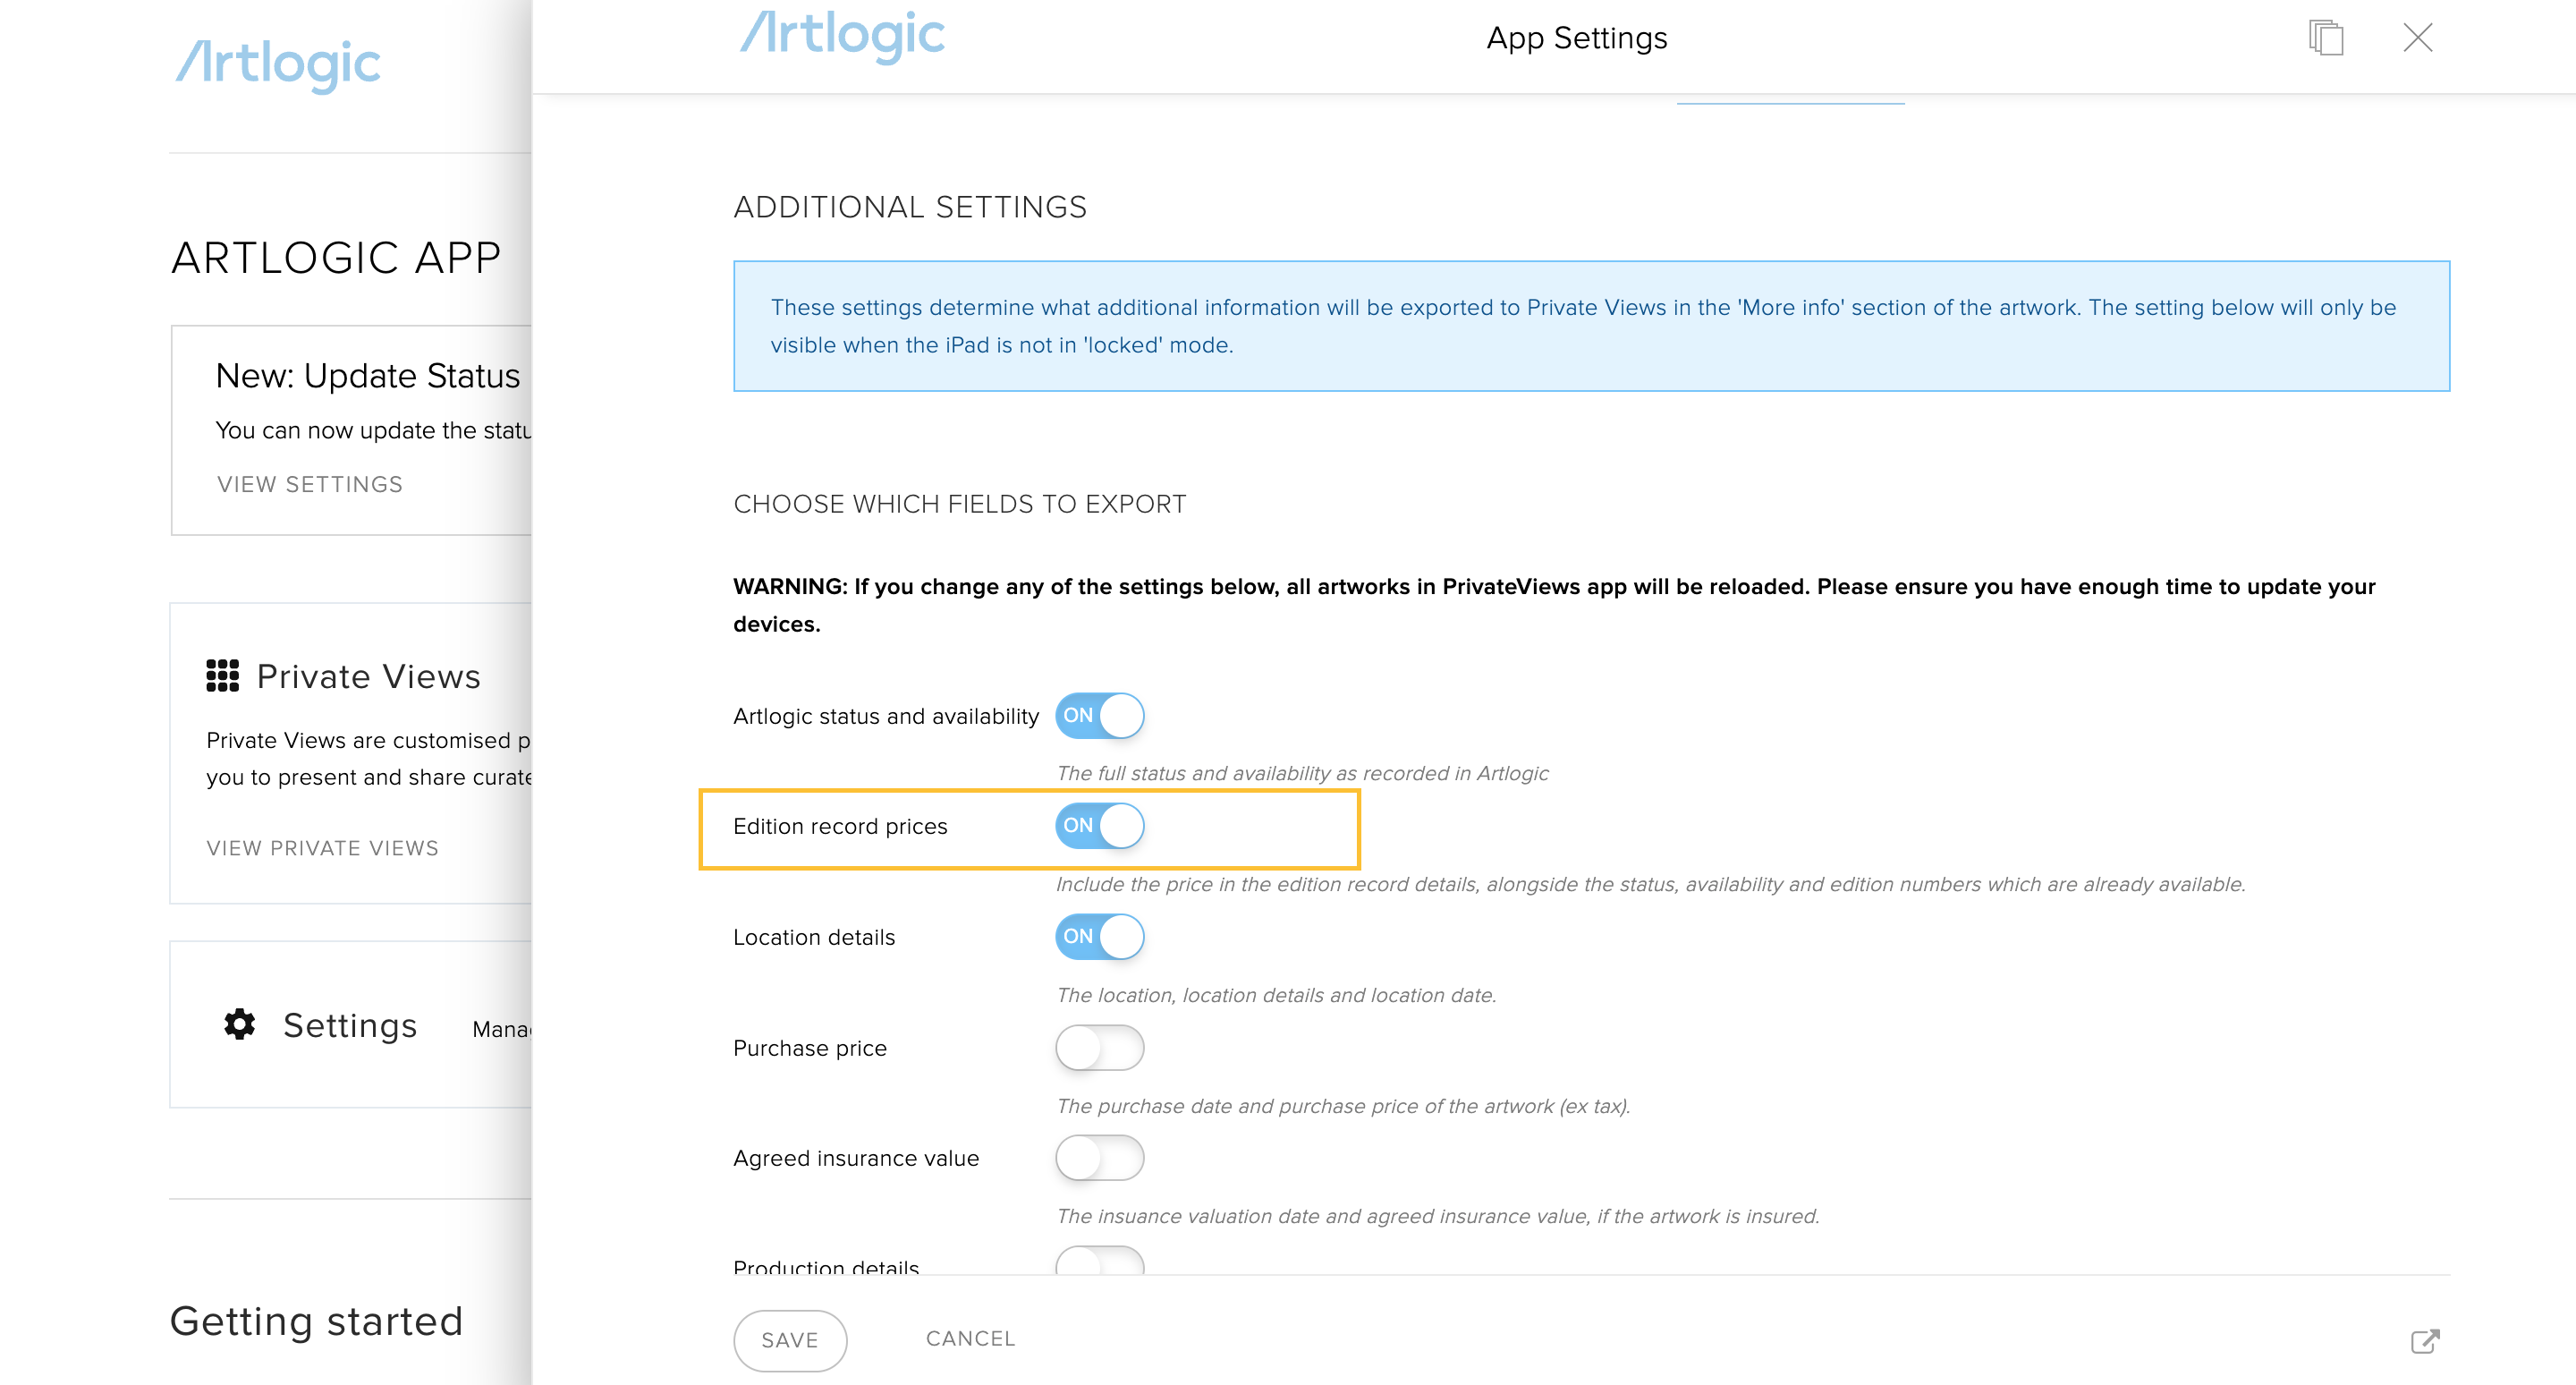
Task: Disable the Edition record prices toggle
Action: click(x=1099, y=826)
